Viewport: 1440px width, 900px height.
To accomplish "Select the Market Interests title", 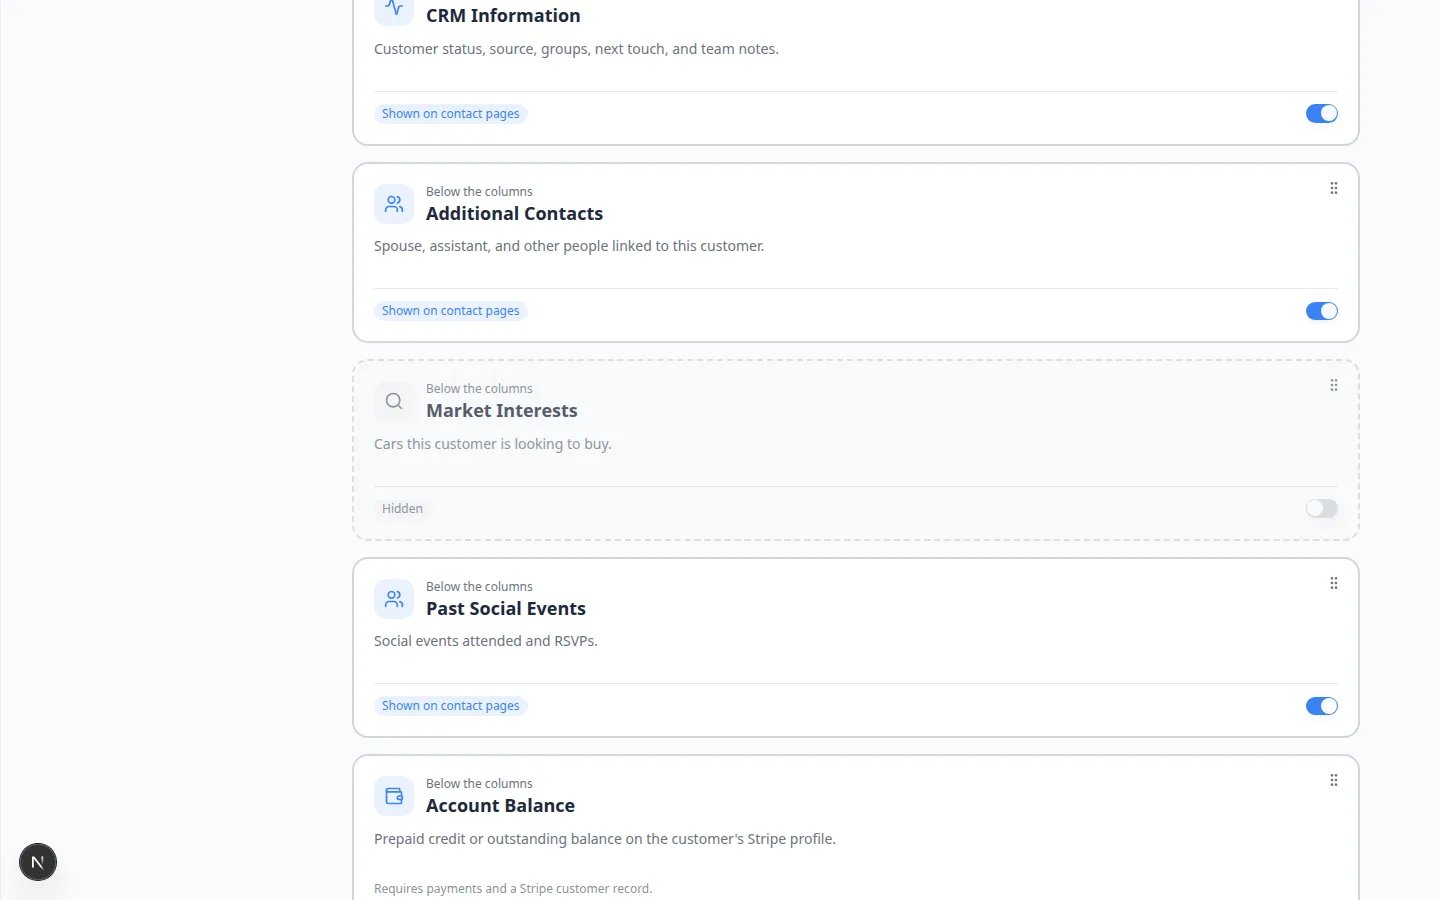I will point(502,411).
